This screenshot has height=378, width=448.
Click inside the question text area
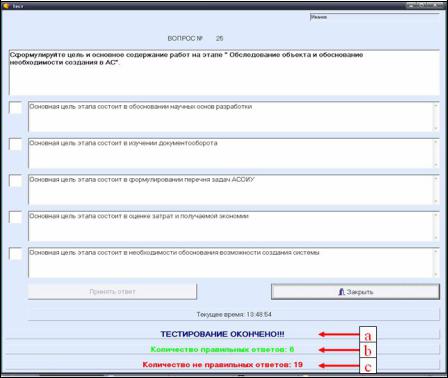point(224,72)
